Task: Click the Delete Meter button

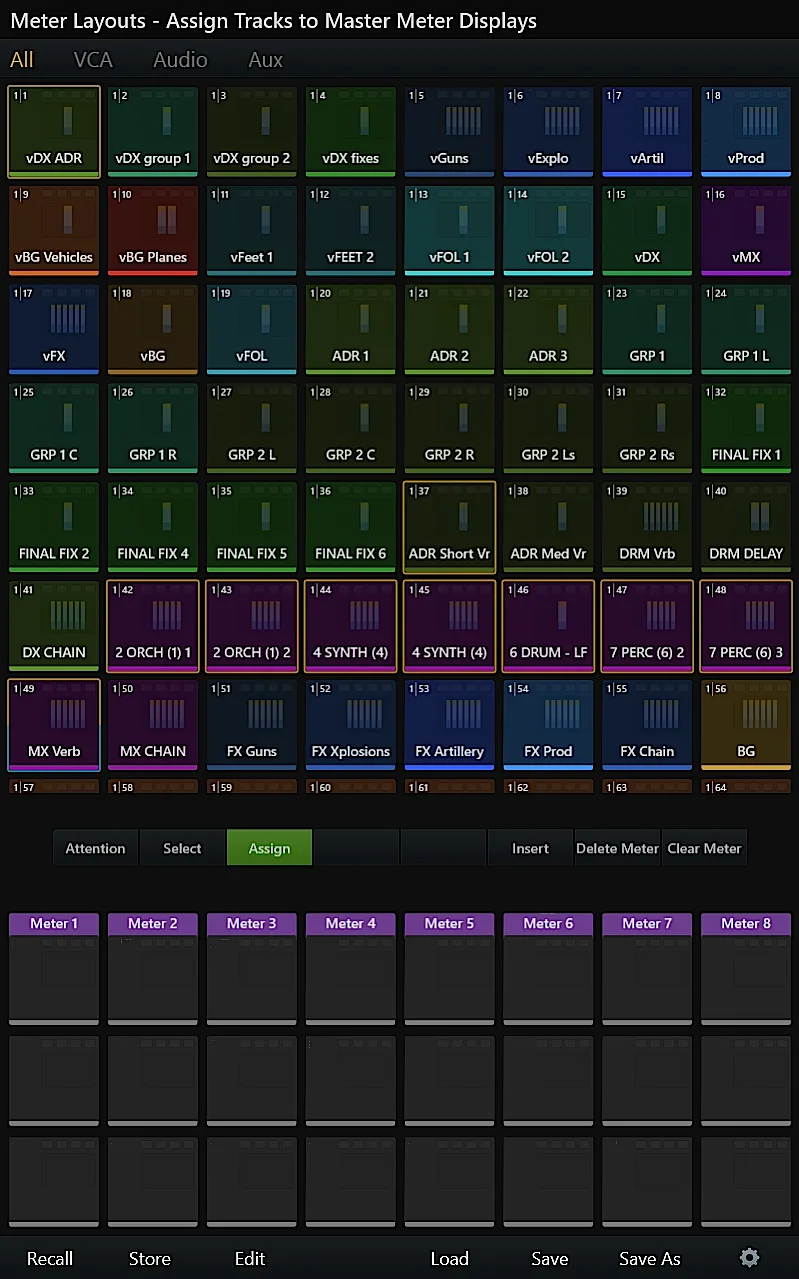Action: click(617, 848)
